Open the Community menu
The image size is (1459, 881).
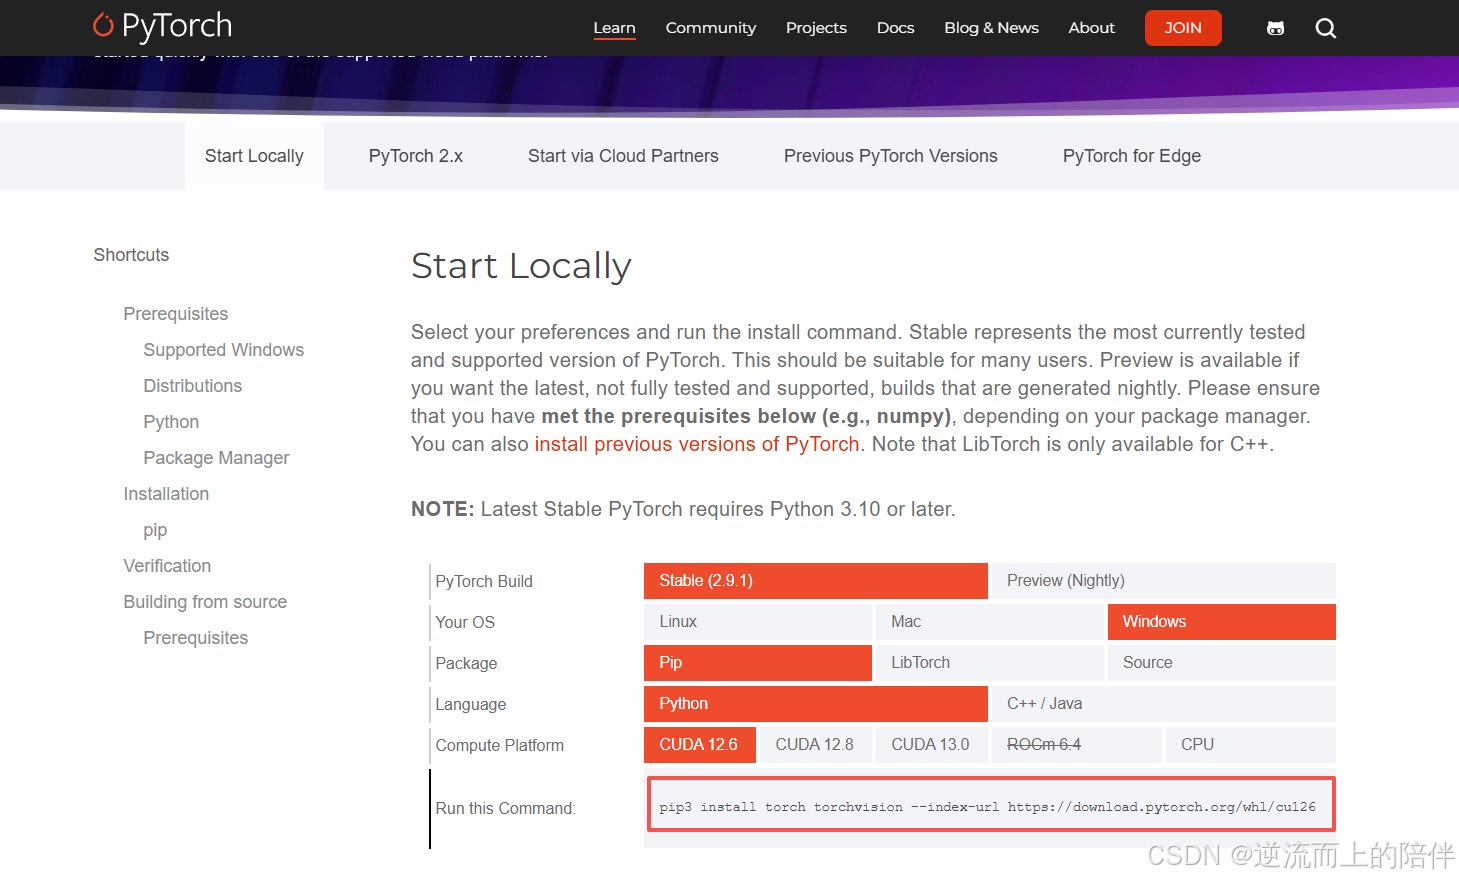tap(711, 28)
